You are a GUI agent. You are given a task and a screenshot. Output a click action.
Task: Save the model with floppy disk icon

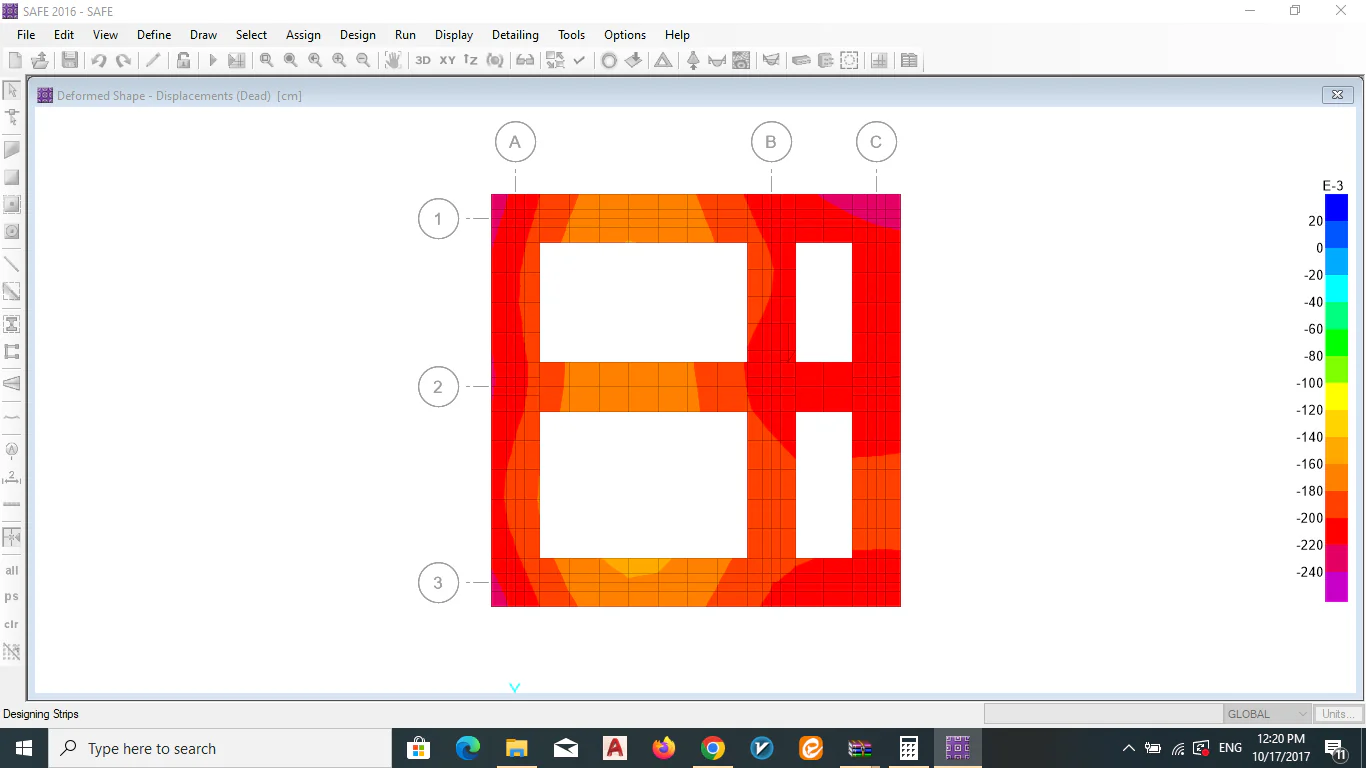[x=70, y=61]
